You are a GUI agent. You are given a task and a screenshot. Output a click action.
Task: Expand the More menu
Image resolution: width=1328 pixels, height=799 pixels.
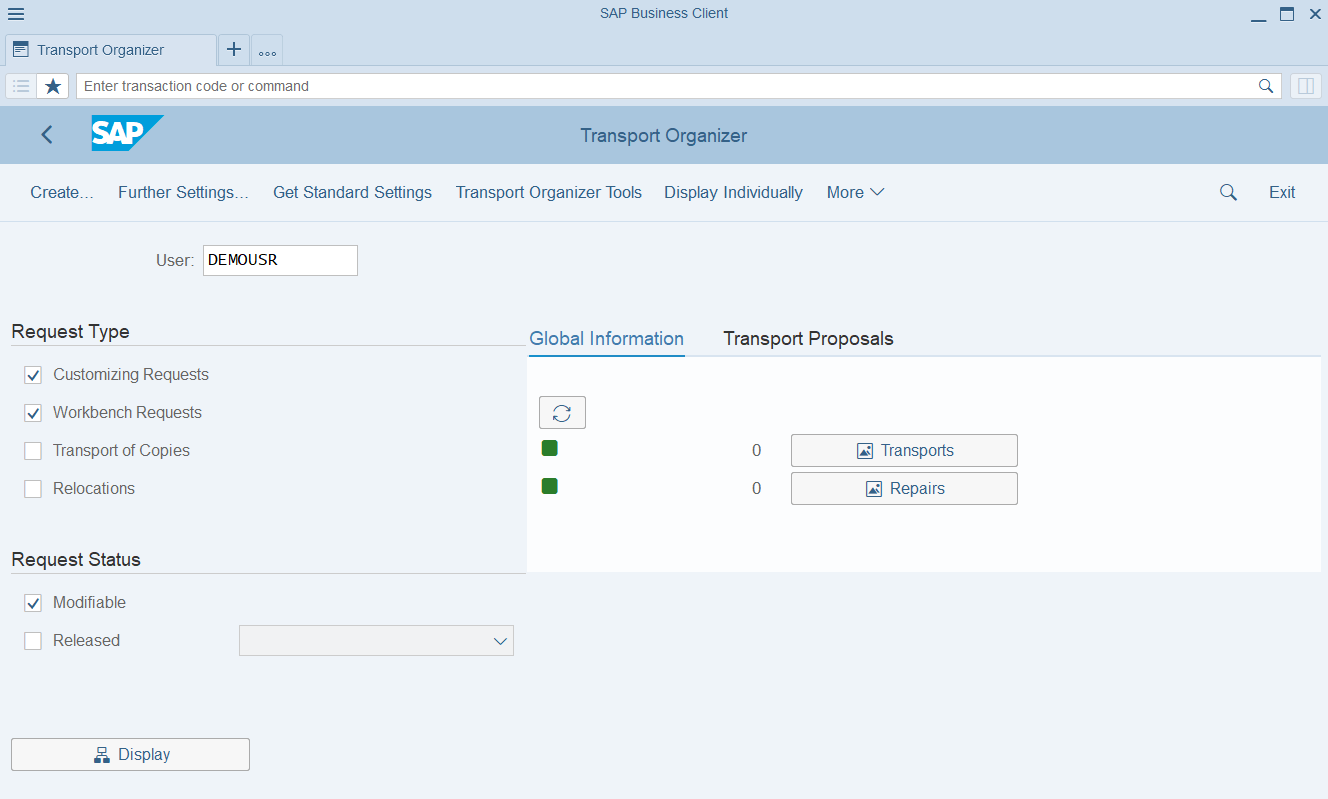pos(855,192)
